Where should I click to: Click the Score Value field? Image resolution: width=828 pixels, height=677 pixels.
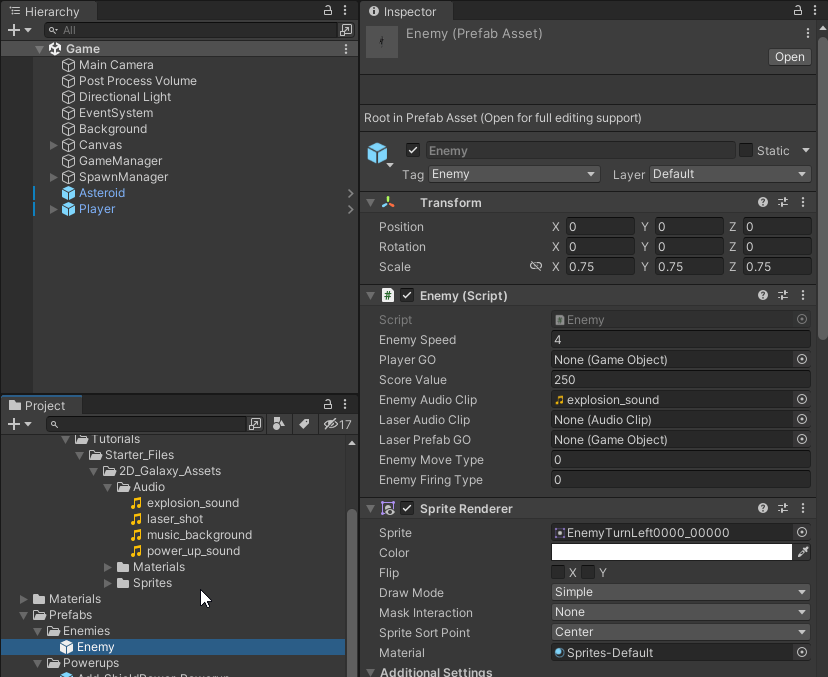(681, 380)
